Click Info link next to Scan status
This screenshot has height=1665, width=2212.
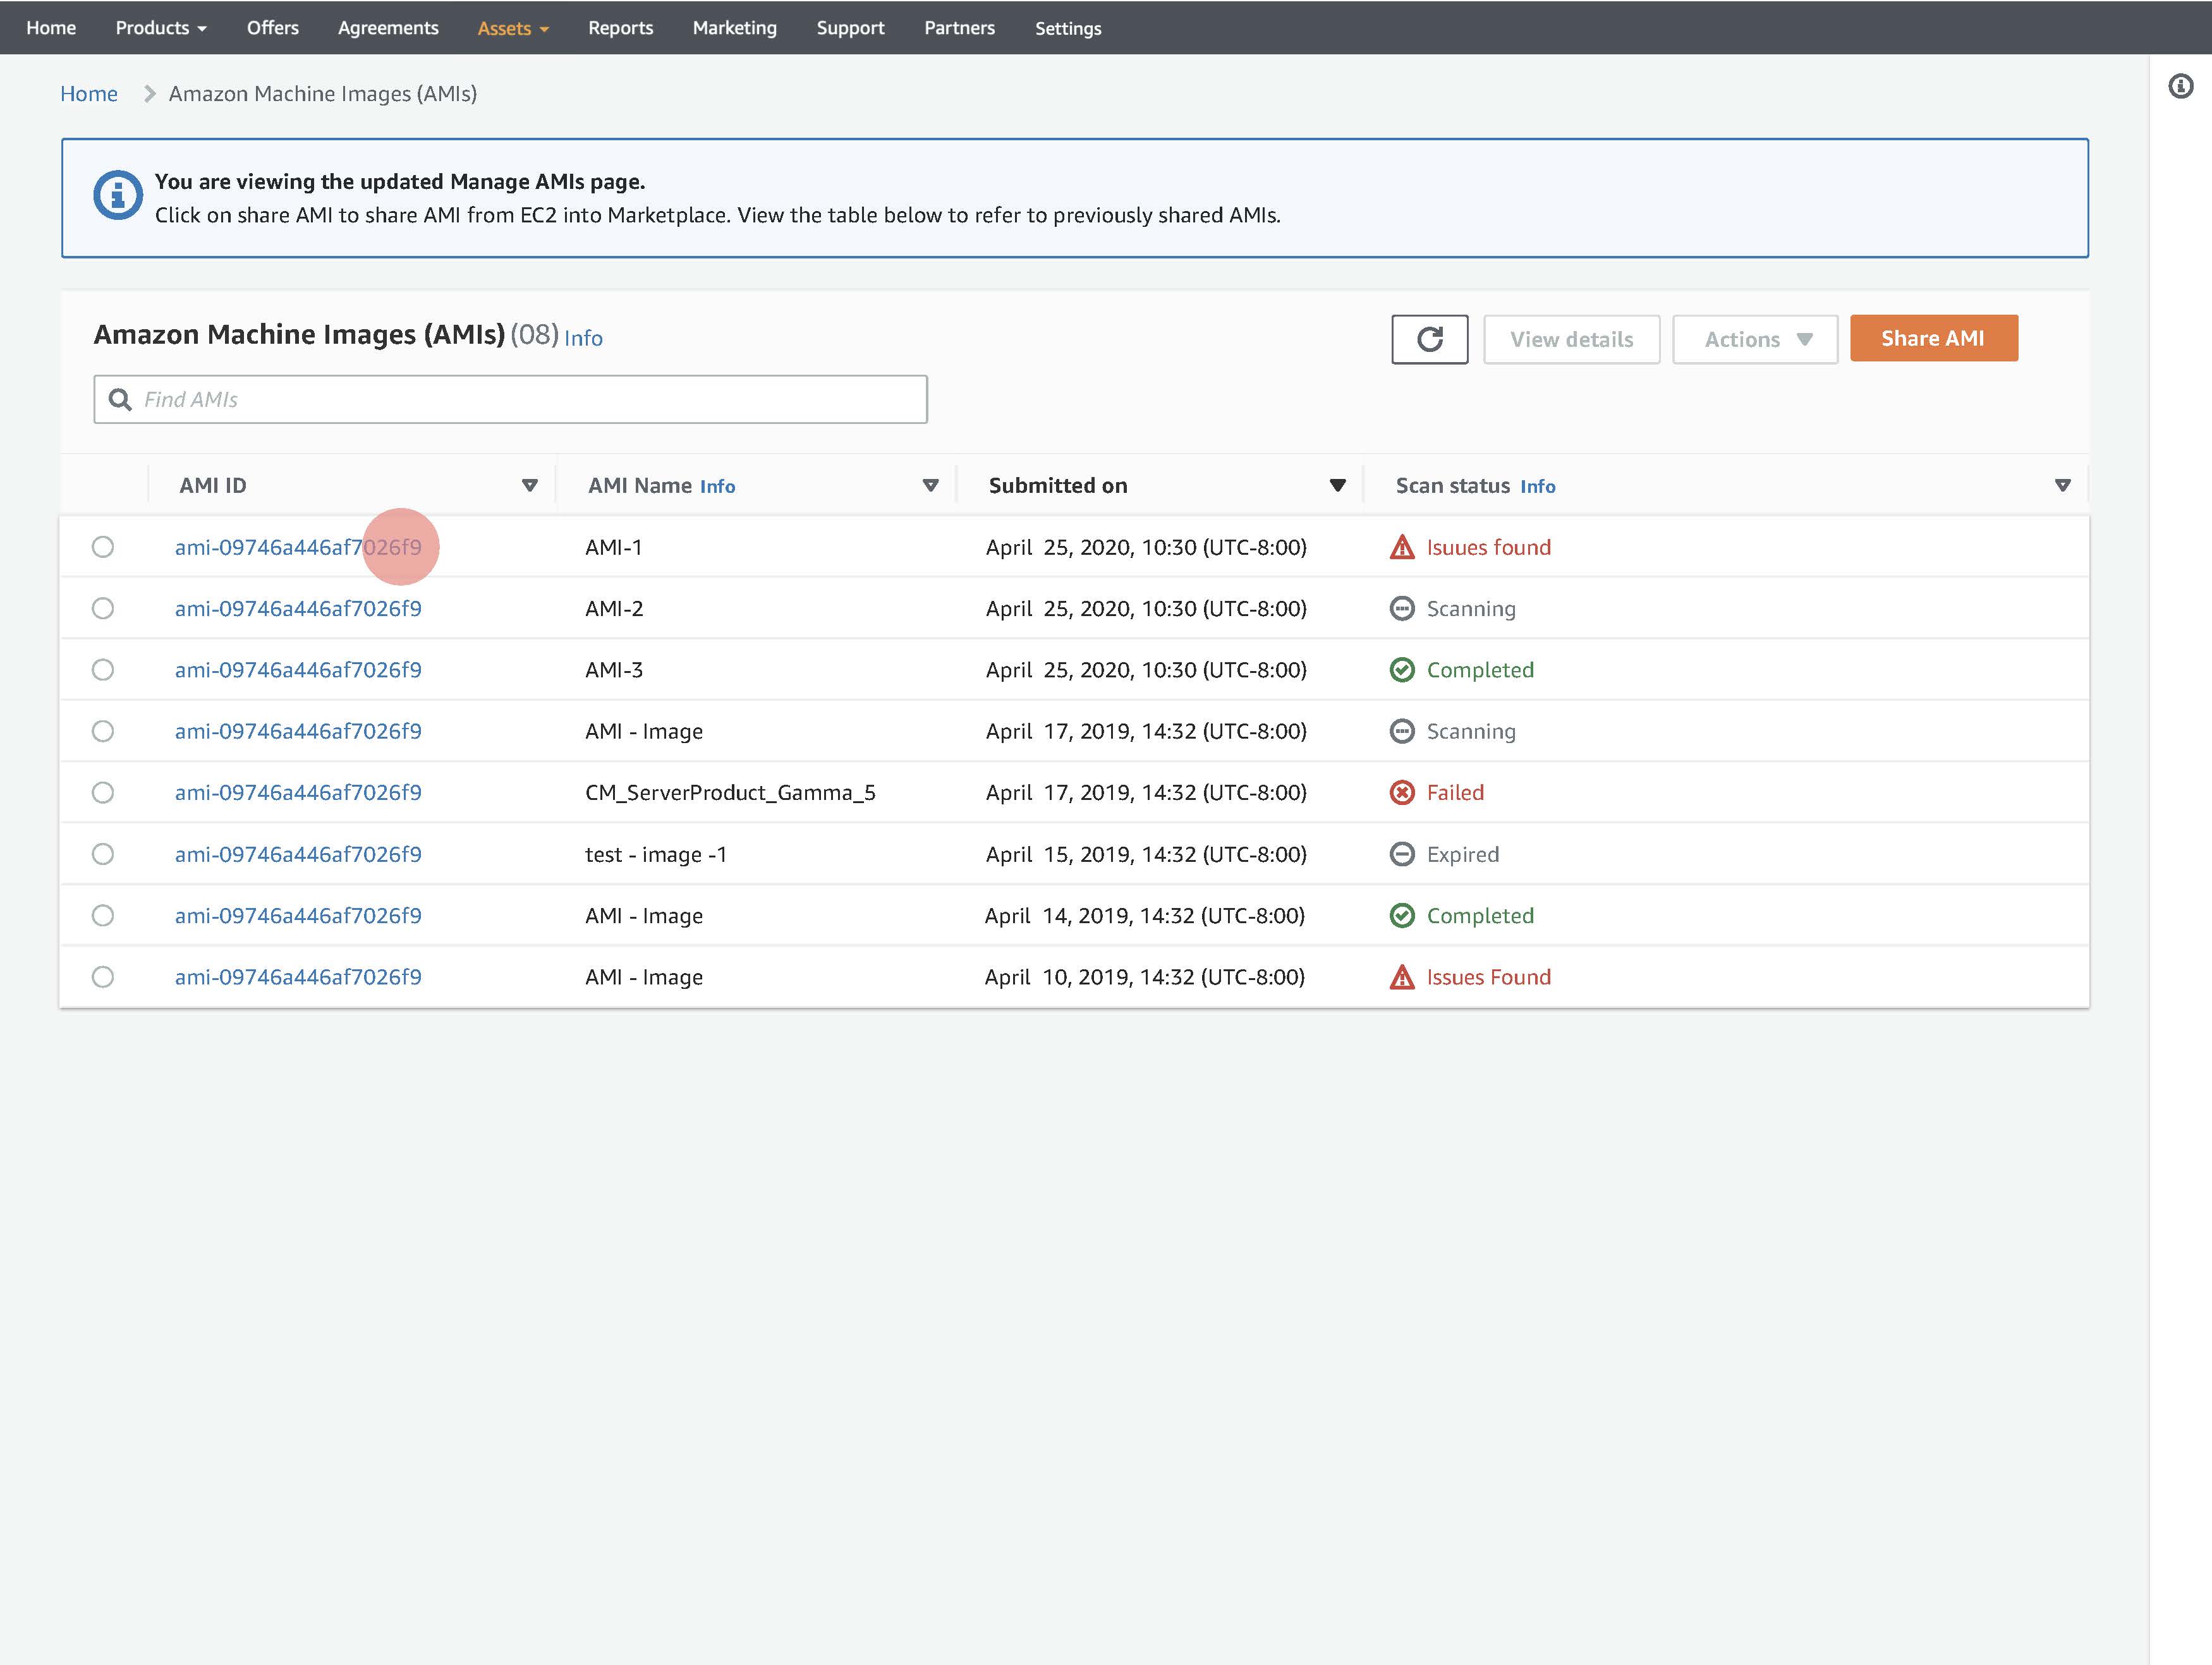coord(1537,486)
